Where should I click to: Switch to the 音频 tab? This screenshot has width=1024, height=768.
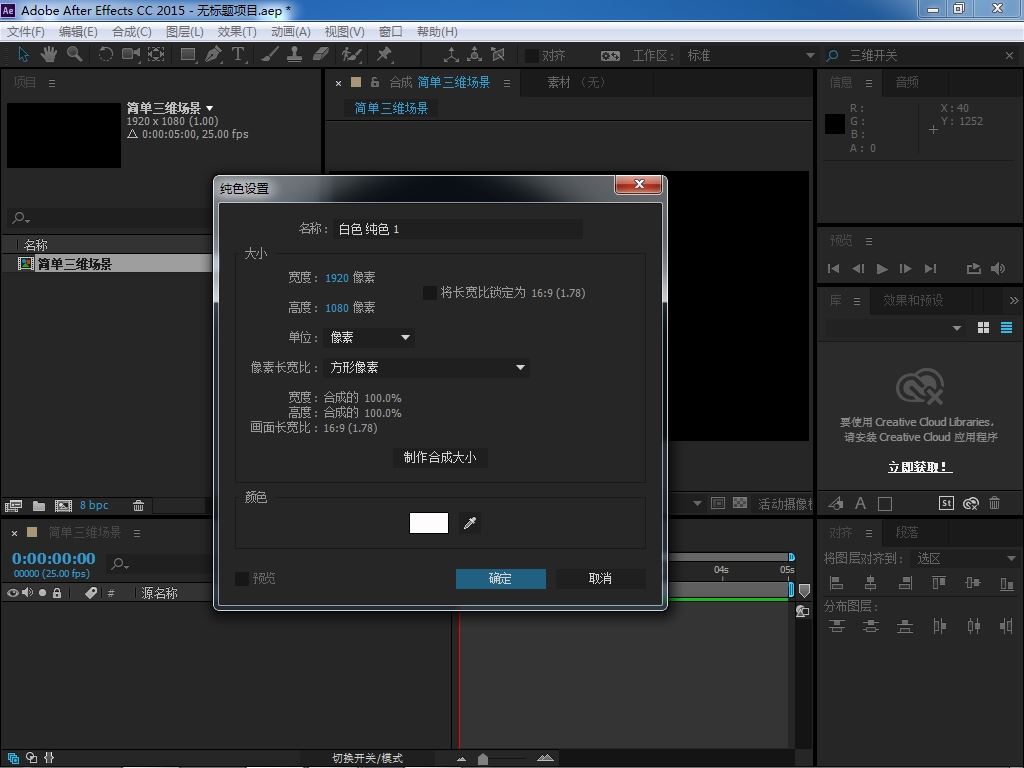click(907, 82)
